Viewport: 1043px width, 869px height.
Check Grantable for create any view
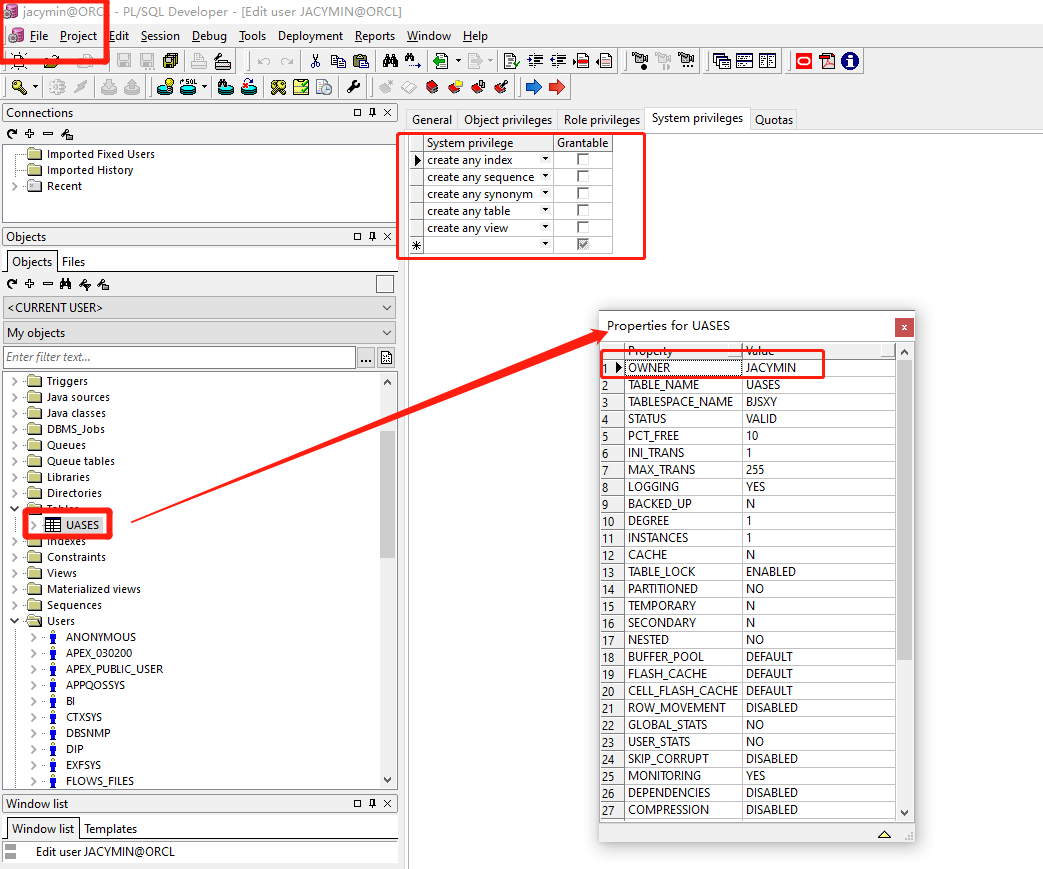[x=583, y=228]
